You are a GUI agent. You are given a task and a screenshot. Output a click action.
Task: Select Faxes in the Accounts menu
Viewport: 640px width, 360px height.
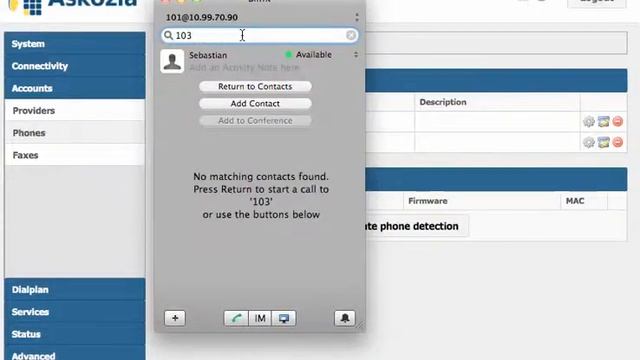click(75, 155)
